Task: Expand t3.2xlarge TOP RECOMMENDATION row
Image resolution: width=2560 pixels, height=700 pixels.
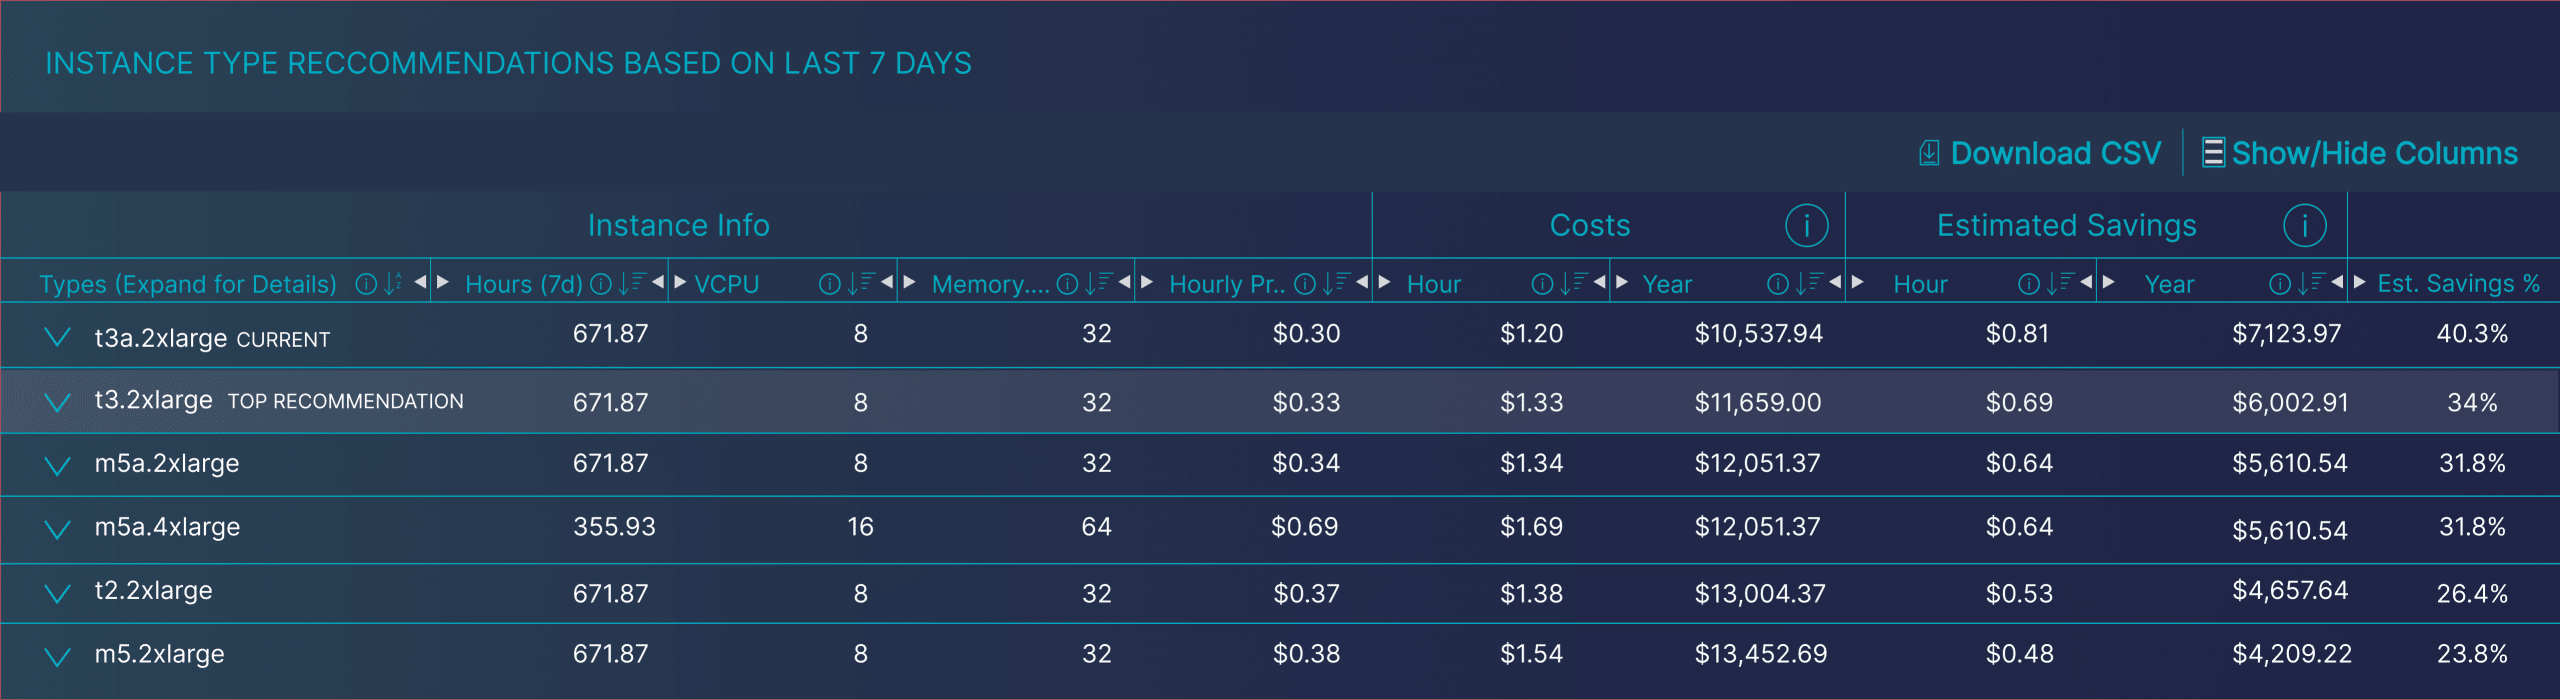Action: [x=58, y=402]
